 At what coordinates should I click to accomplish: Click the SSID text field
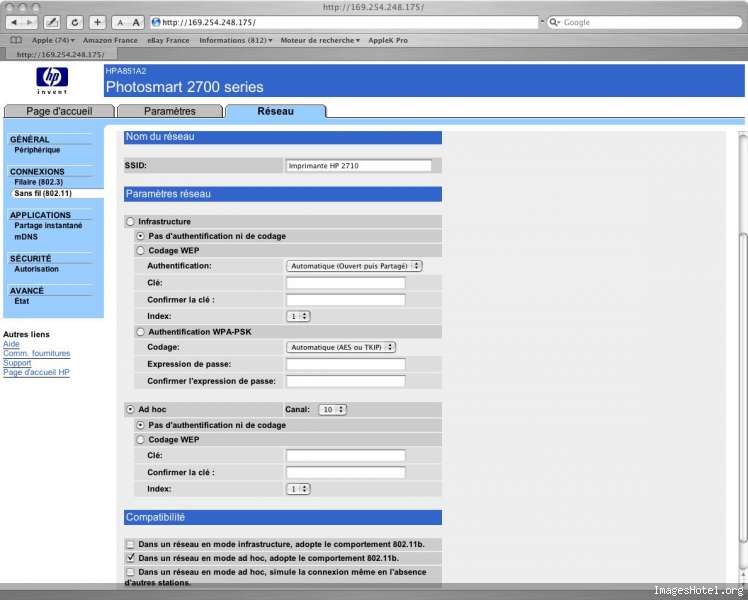[358, 165]
